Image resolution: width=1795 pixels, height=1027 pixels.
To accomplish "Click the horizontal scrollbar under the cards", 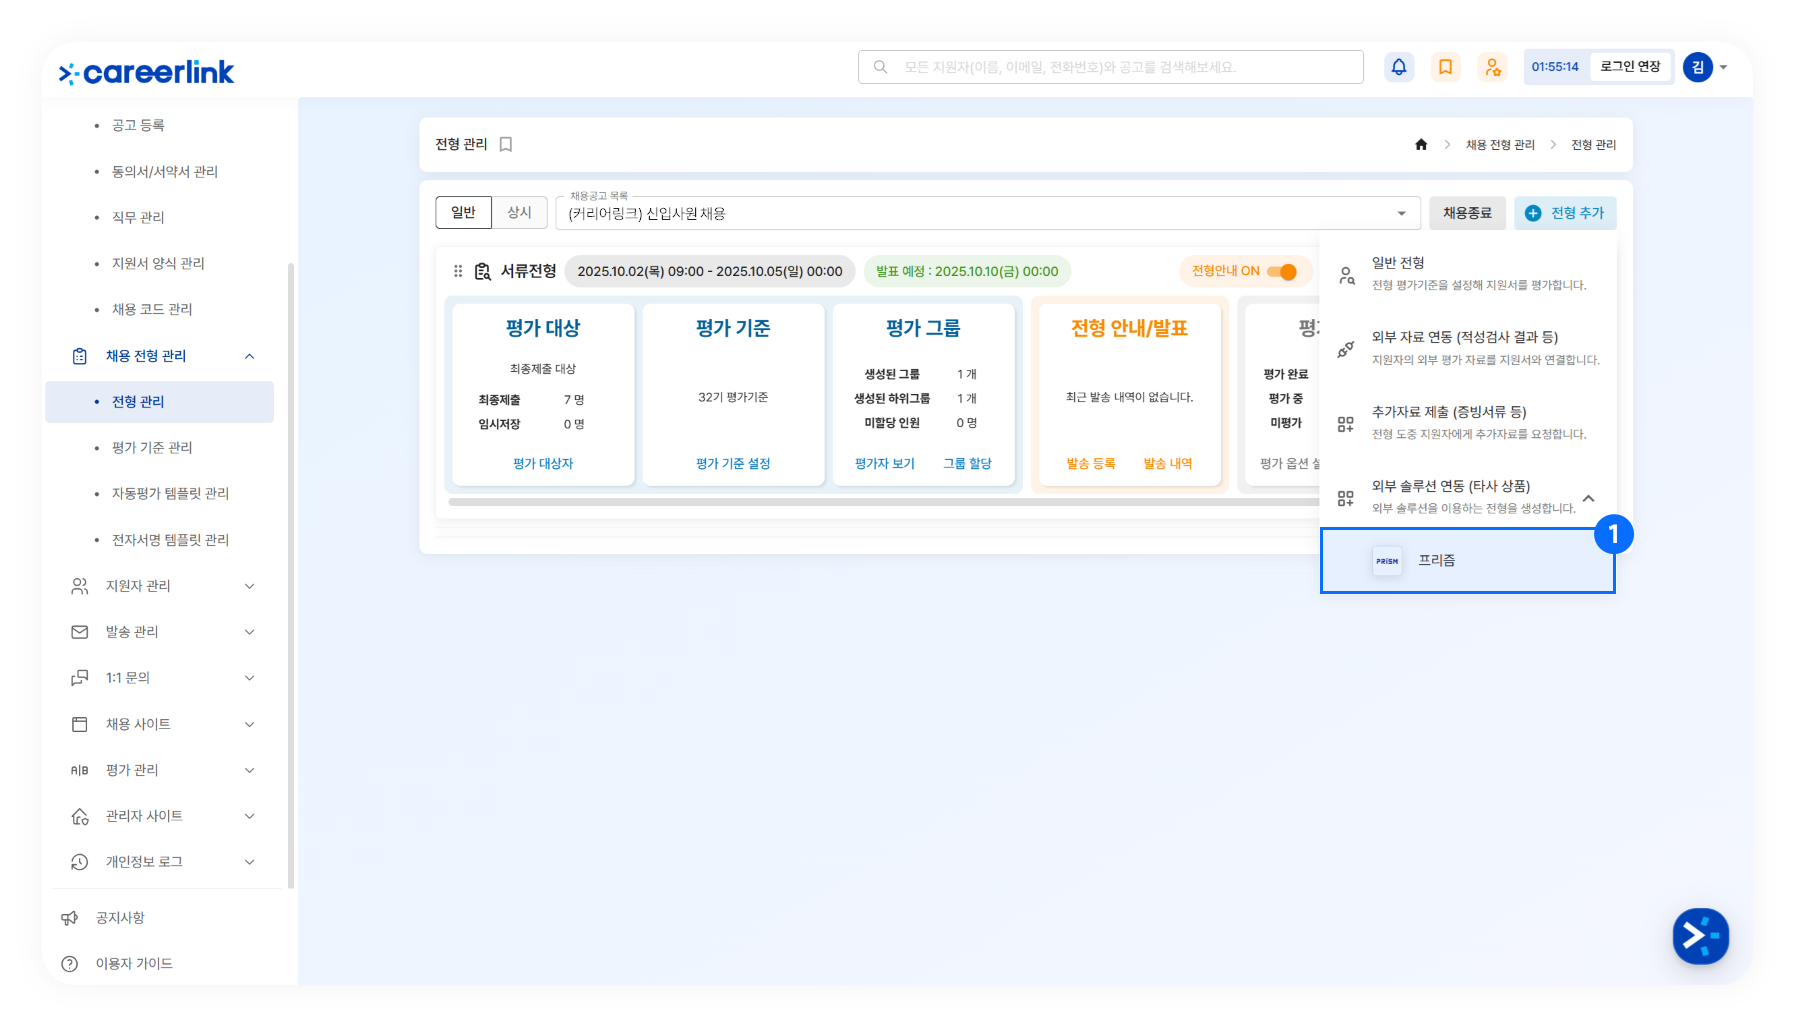I will point(884,502).
